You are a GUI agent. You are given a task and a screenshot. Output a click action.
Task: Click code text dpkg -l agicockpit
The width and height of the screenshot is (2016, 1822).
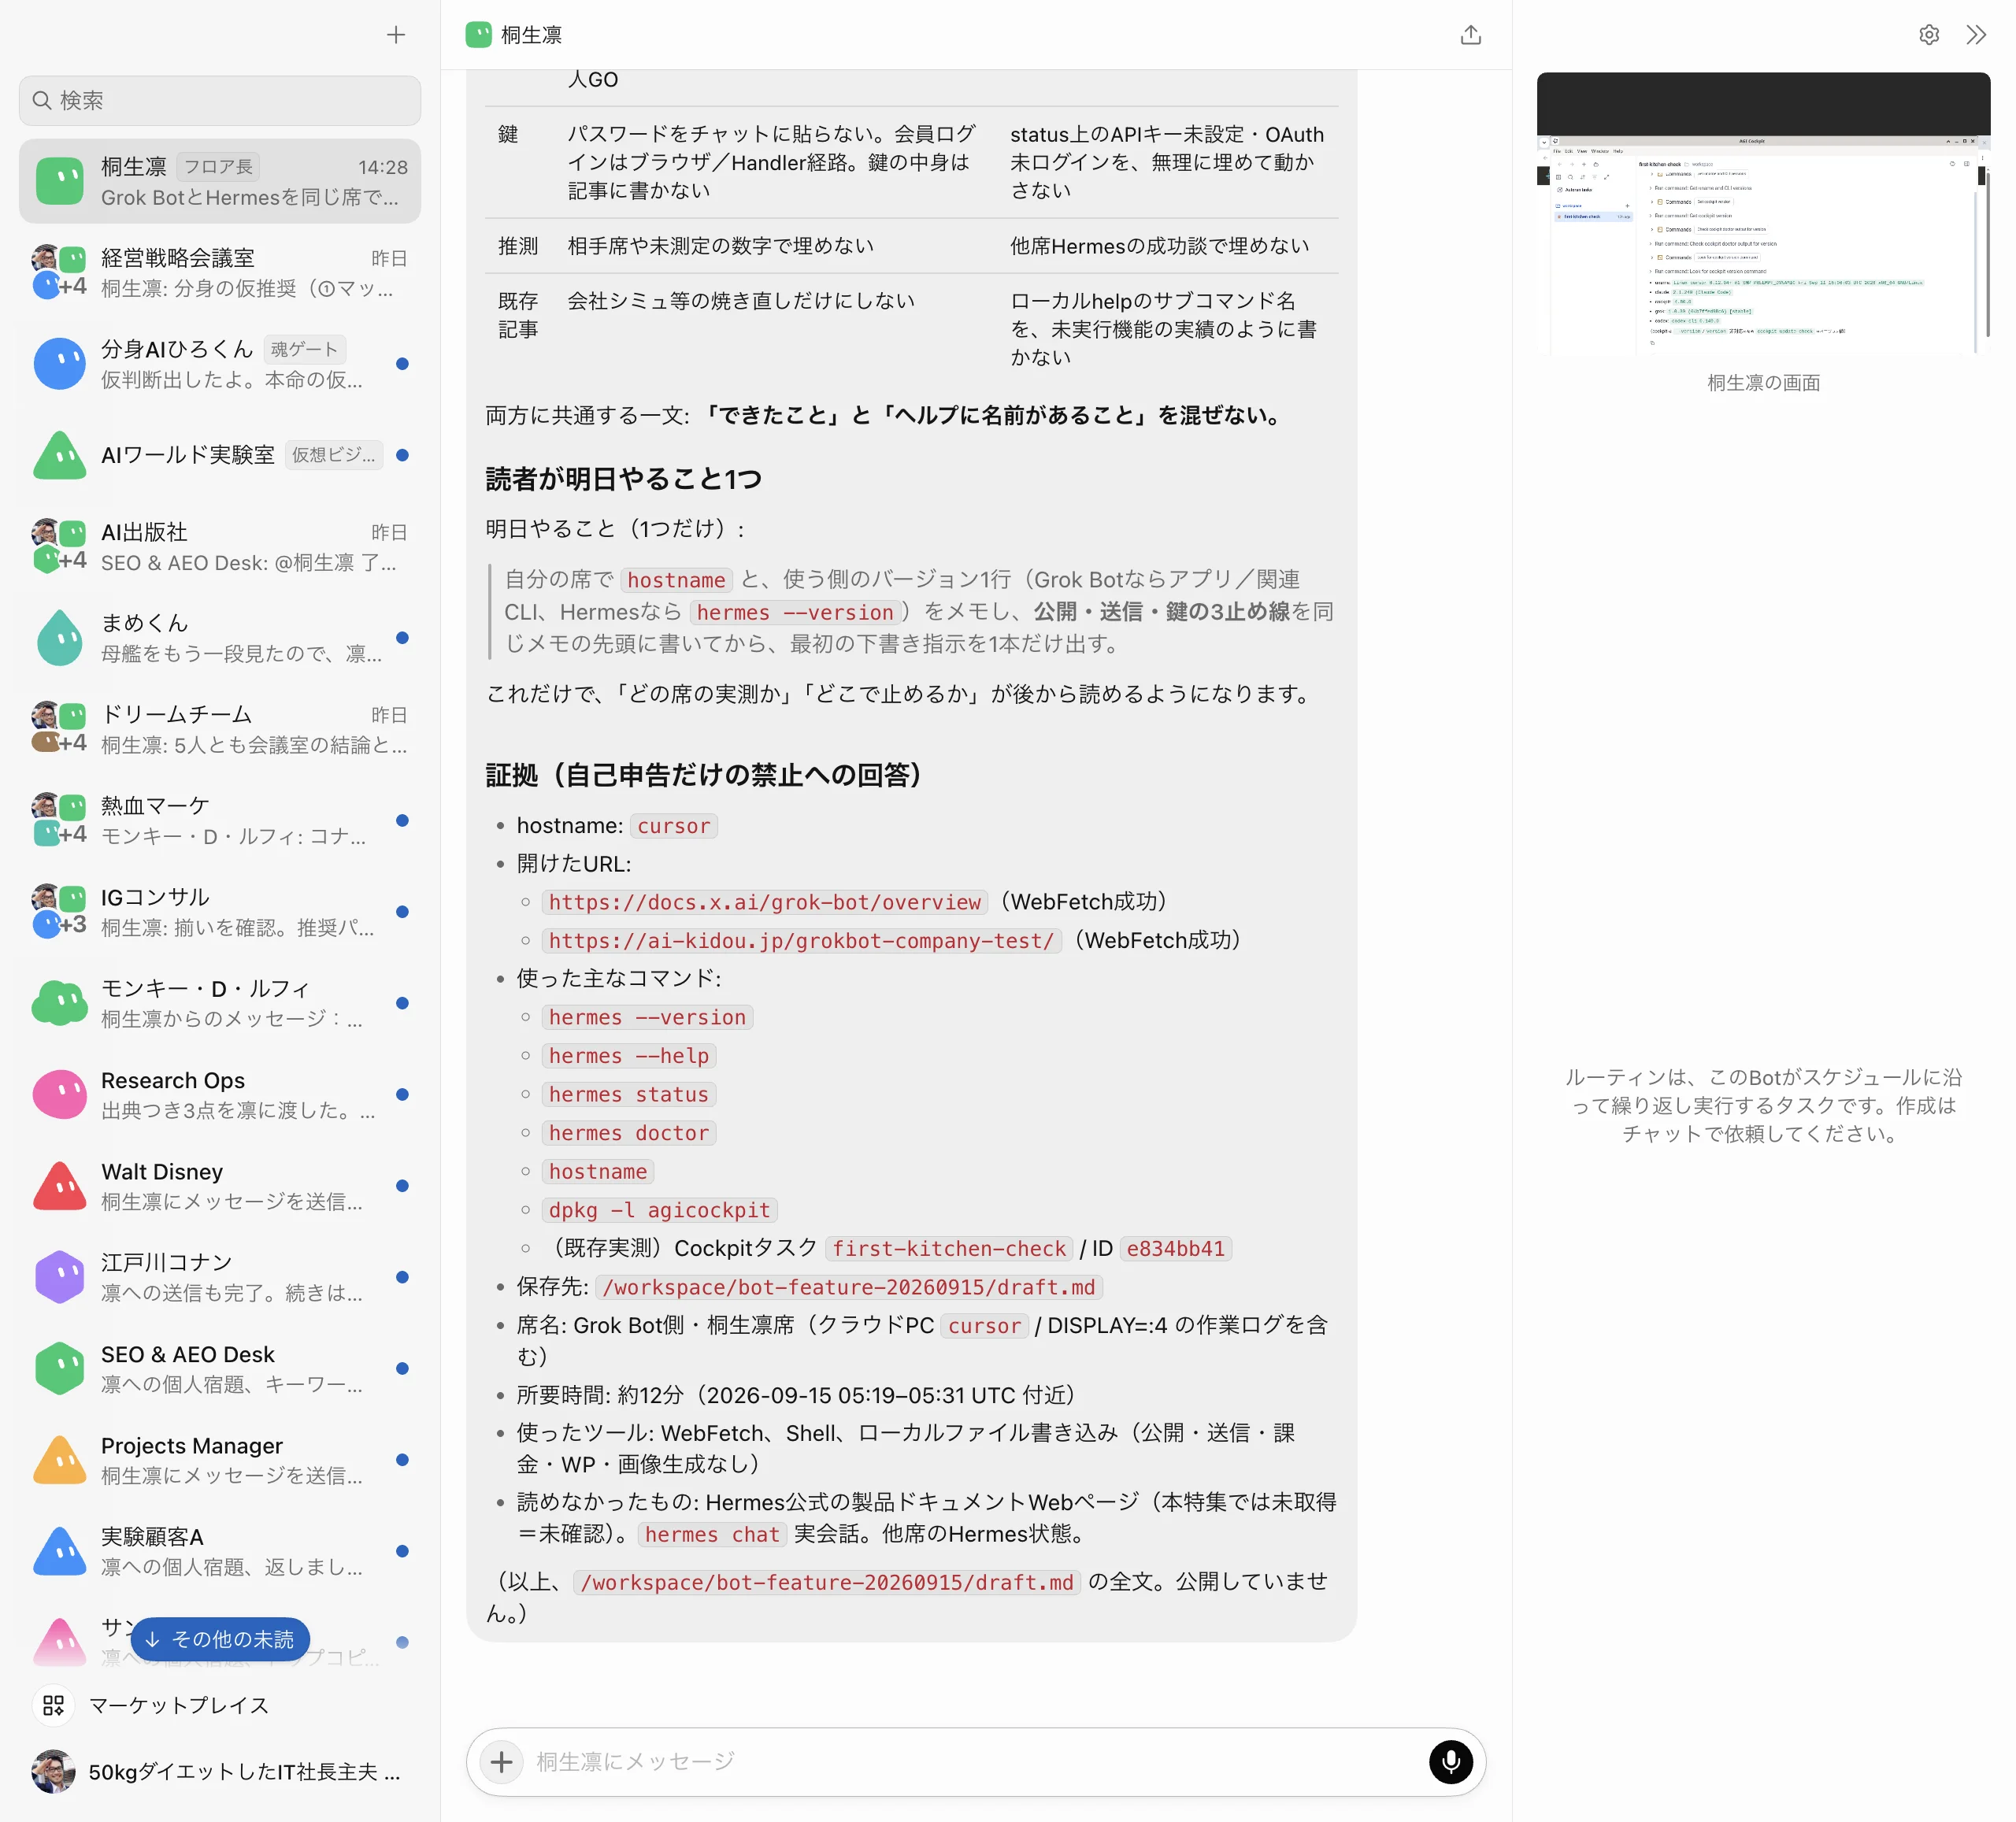(x=660, y=1210)
